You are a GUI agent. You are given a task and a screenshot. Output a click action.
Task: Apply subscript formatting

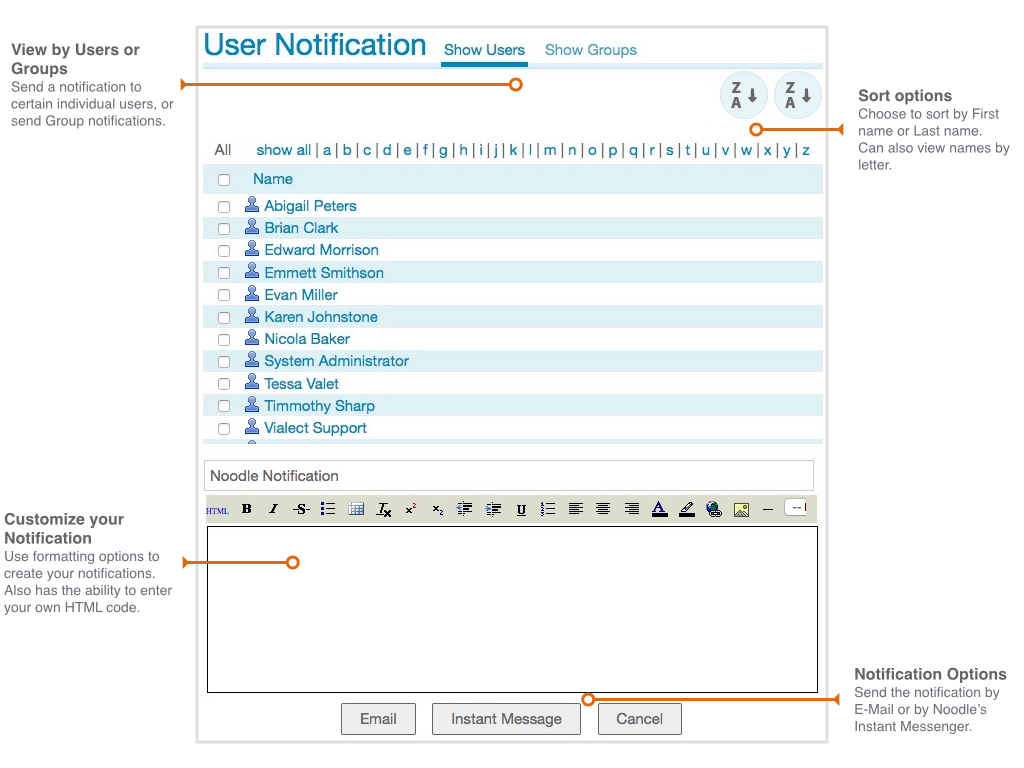click(438, 509)
